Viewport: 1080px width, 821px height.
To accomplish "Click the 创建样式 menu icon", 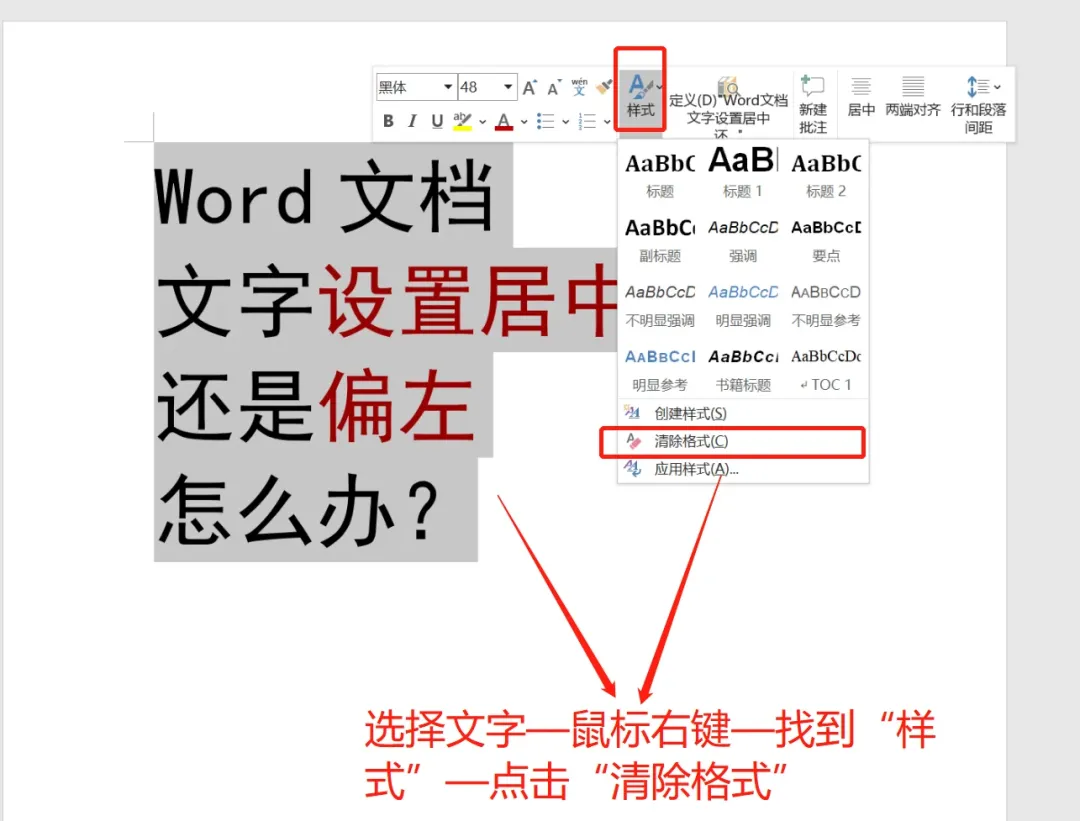I will pyautogui.click(x=632, y=413).
